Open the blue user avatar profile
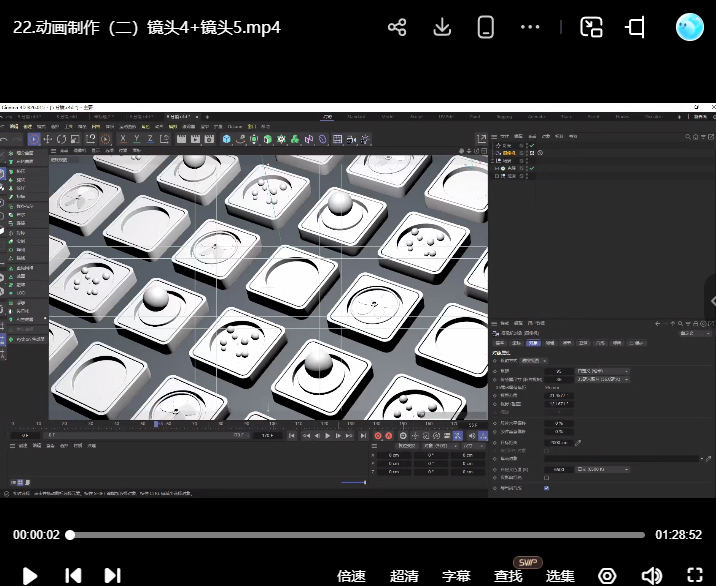716x586 pixels. pyautogui.click(x=690, y=27)
